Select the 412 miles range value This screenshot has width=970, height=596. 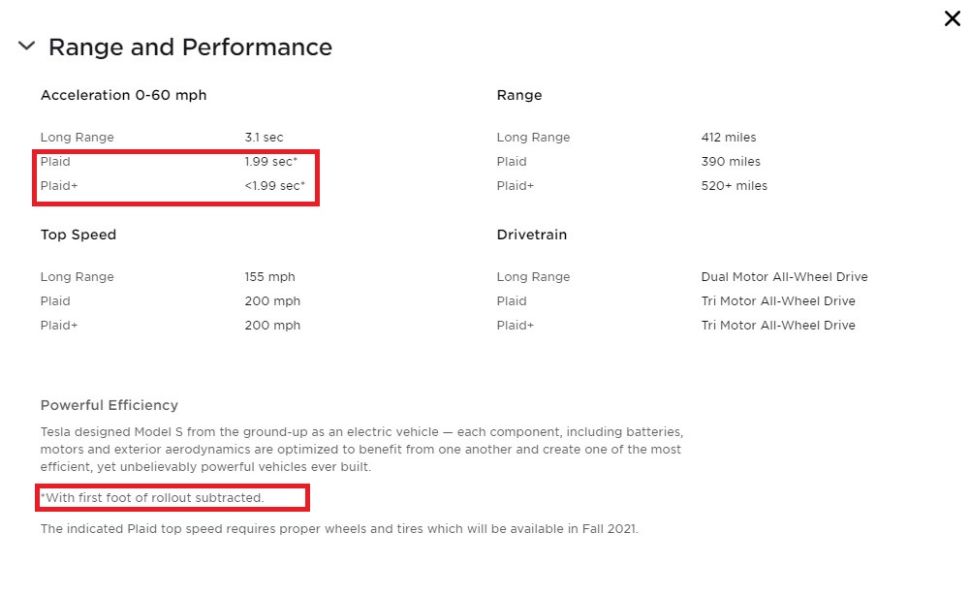click(729, 137)
